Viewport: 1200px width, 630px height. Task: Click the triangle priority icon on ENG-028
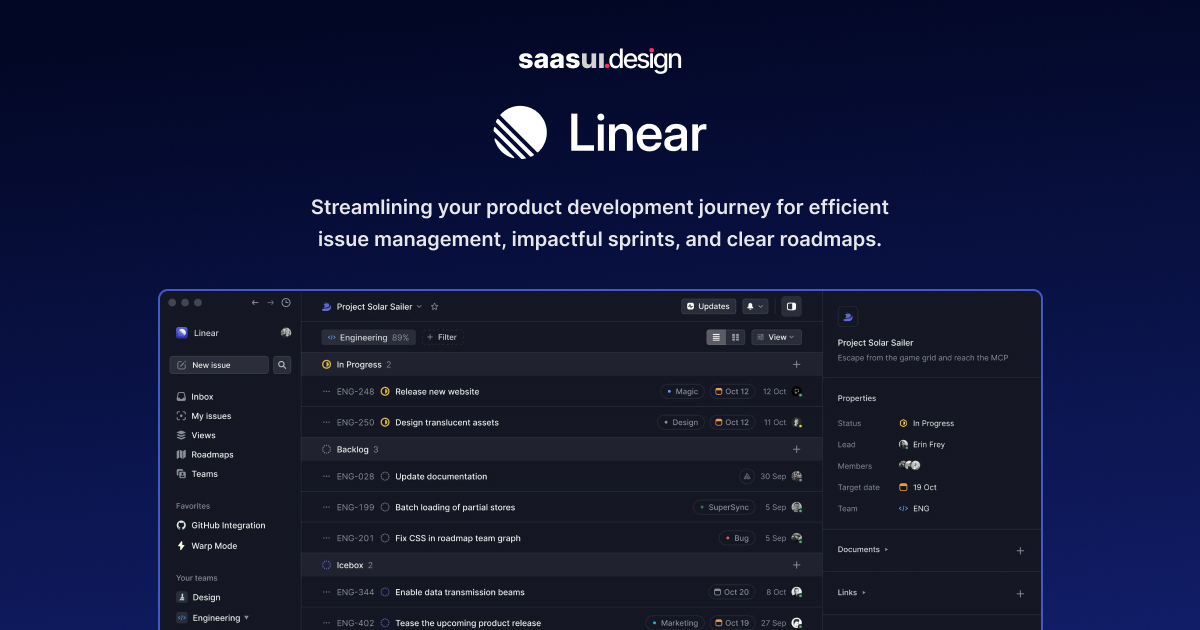coord(746,477)
